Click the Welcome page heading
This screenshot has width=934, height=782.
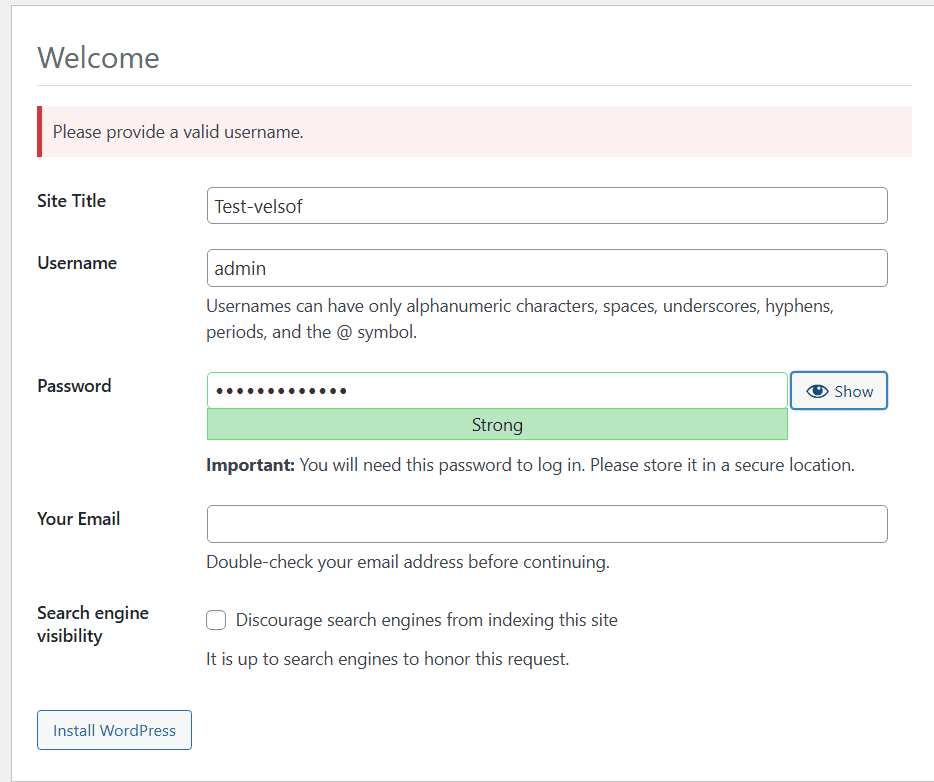[x=98, y=58]
